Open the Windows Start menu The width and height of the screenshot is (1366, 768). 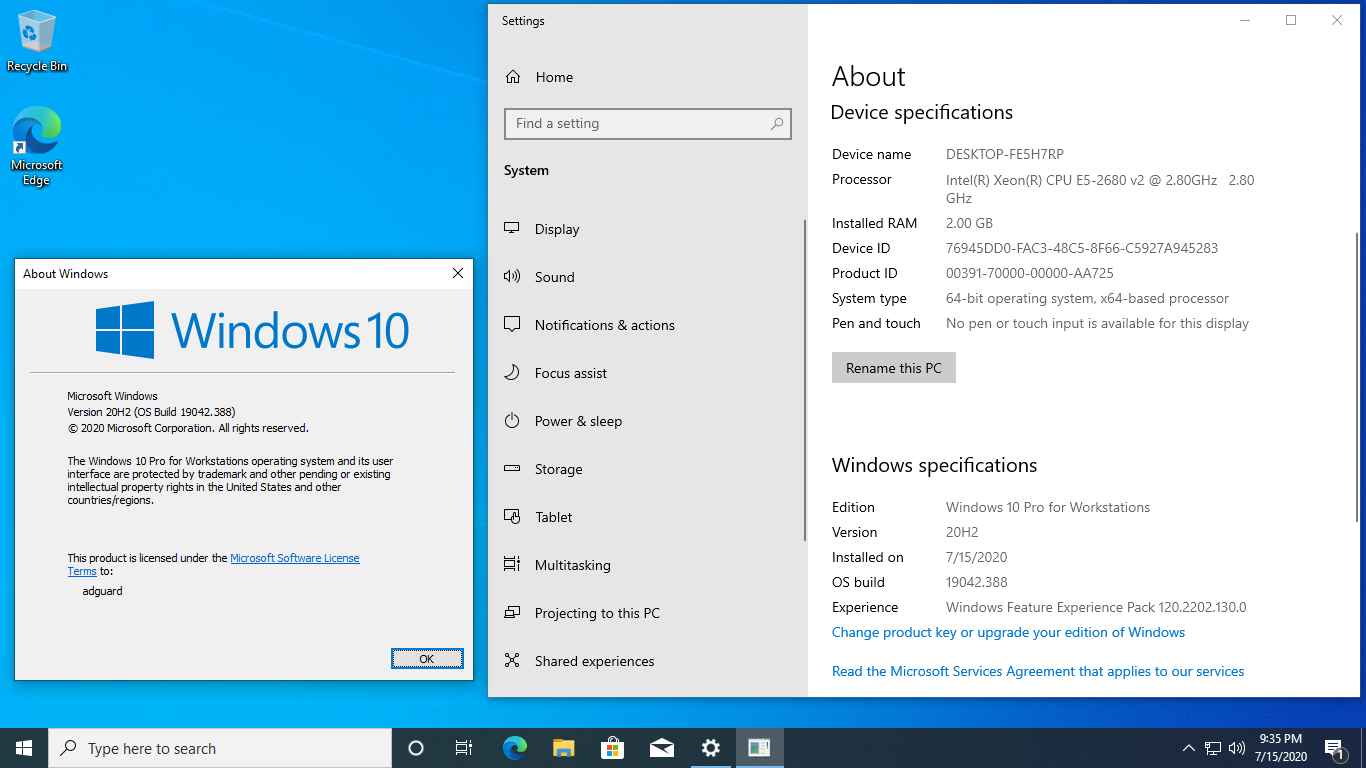[x=24, y=748]
